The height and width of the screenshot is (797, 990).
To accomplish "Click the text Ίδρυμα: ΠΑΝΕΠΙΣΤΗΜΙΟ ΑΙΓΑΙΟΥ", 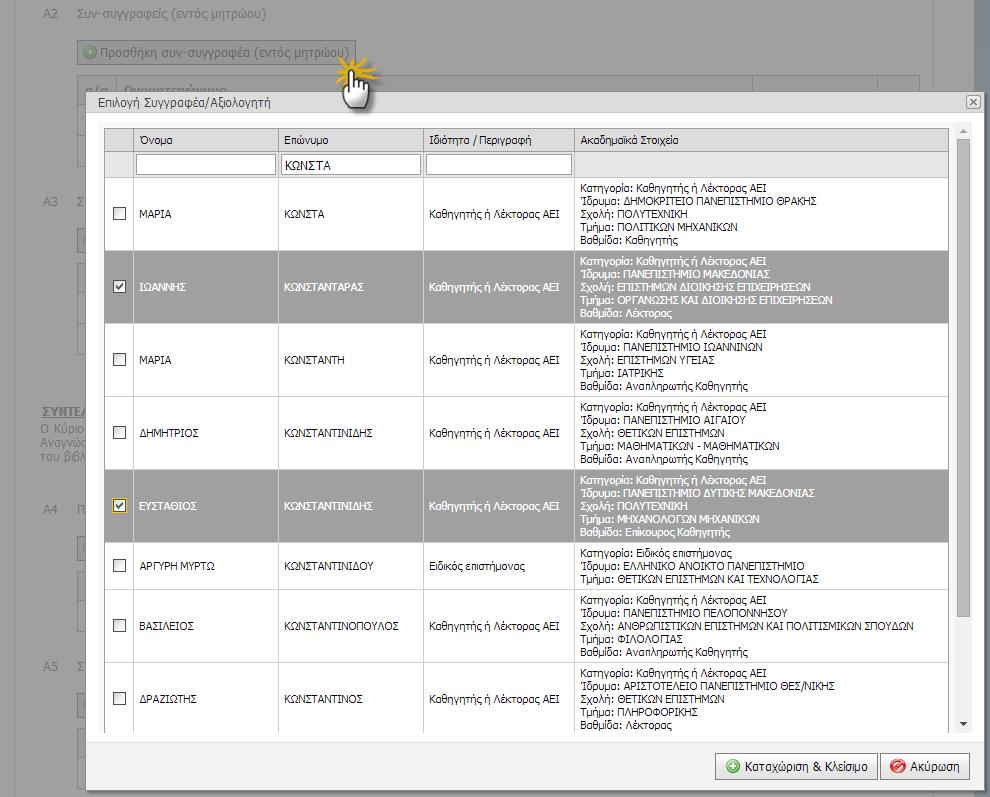I will point(663,420).
